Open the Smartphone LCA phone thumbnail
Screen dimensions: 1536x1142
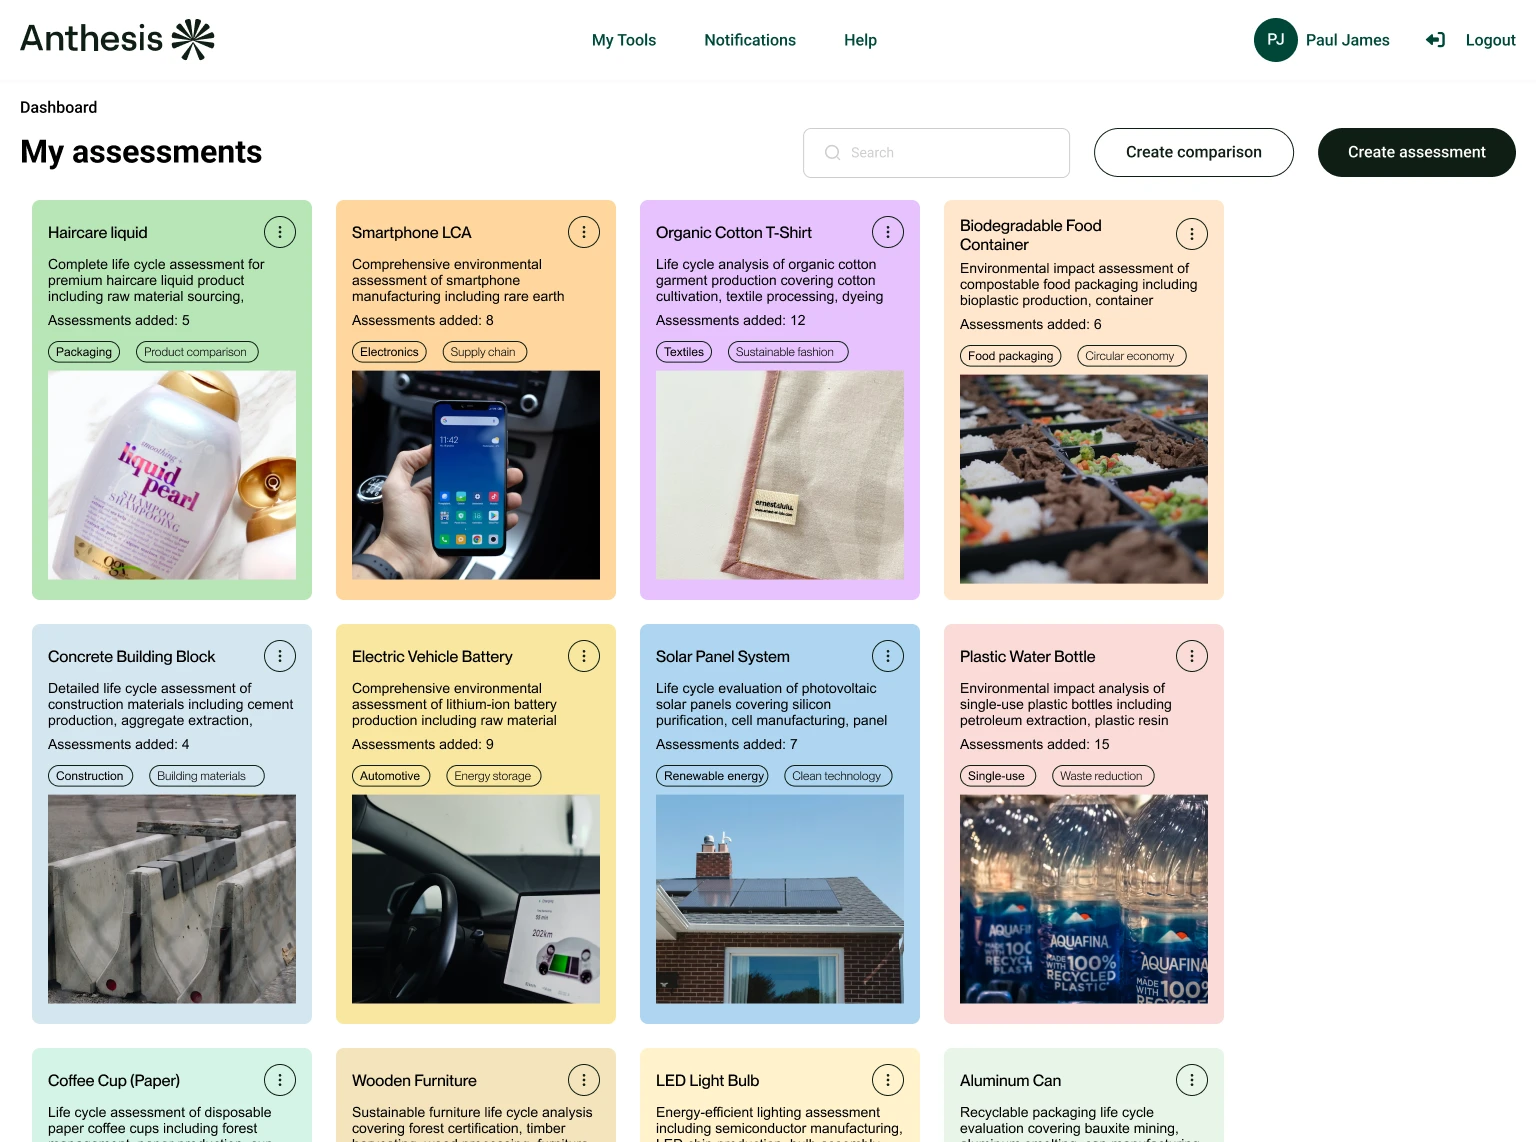(476, 475)
